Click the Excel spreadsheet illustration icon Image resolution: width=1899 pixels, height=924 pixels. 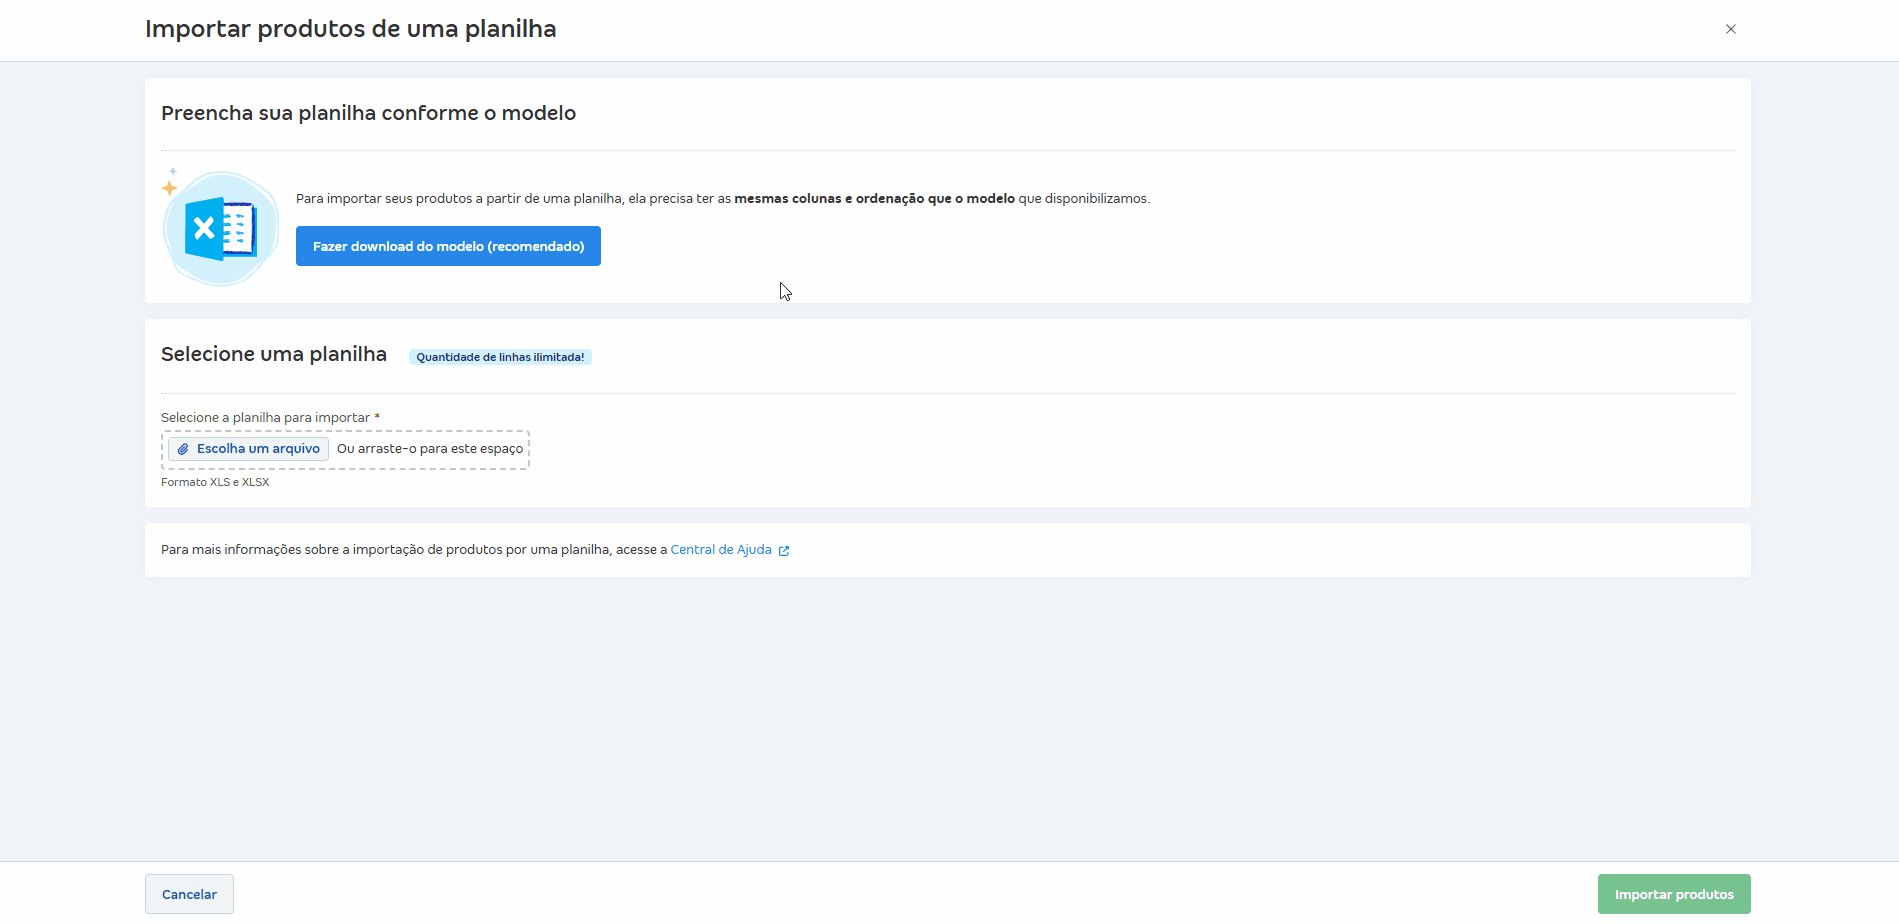click(221, 229)
